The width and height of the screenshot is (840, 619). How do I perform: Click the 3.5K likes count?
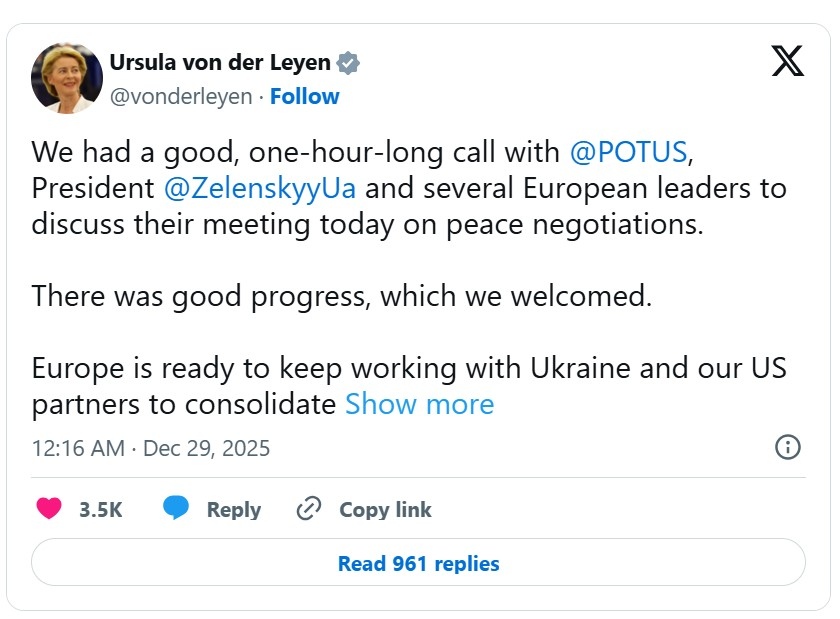[x=100, y=509]
